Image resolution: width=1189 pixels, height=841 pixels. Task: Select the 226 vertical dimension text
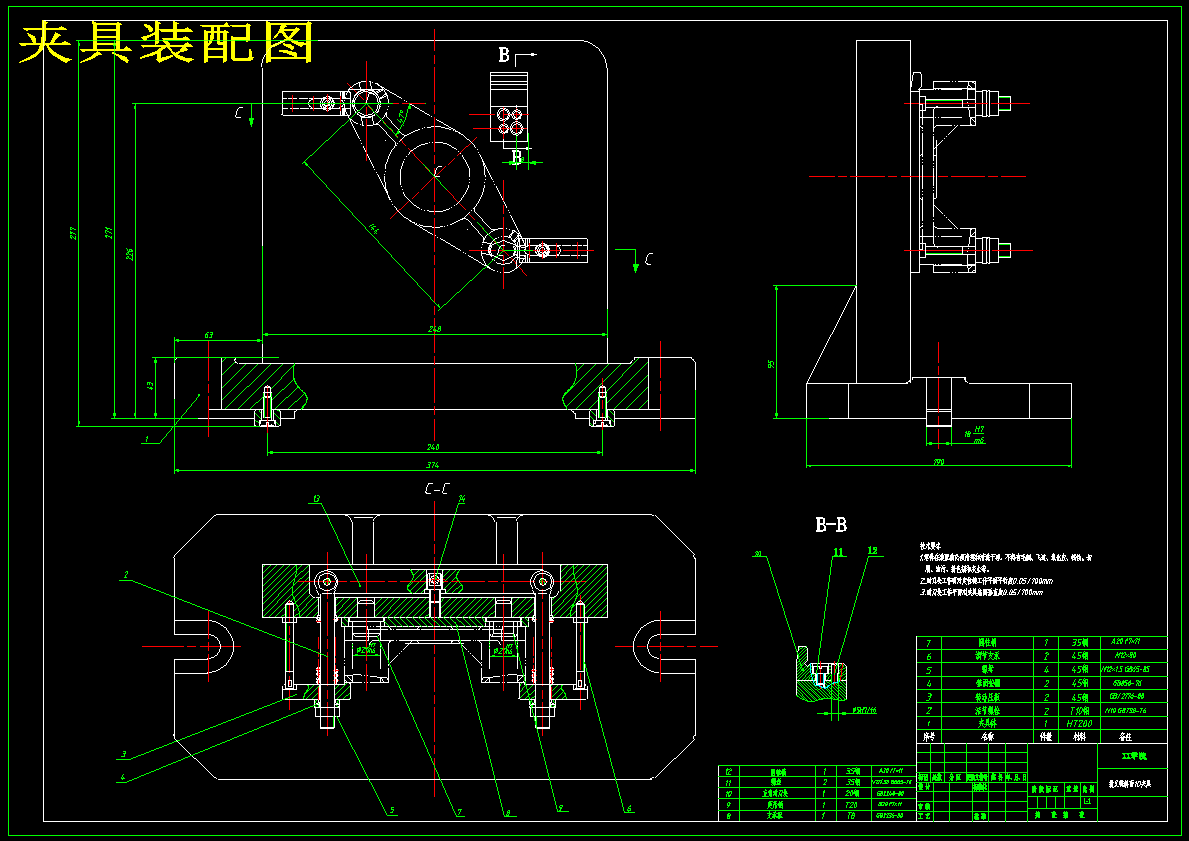(130, 253)
